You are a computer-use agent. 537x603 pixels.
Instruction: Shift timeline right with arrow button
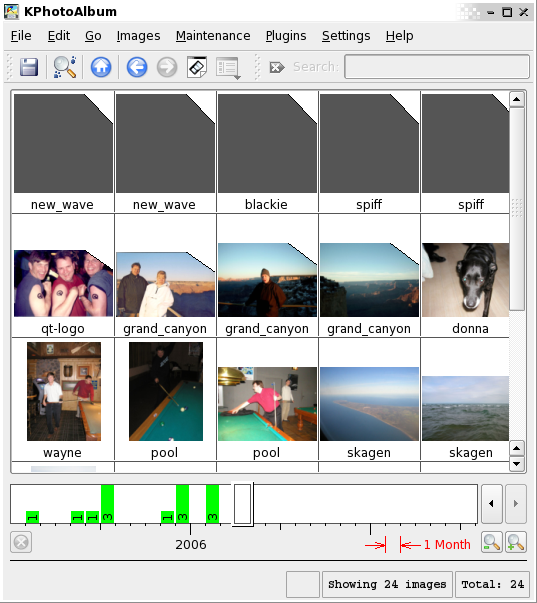point(516,503)
